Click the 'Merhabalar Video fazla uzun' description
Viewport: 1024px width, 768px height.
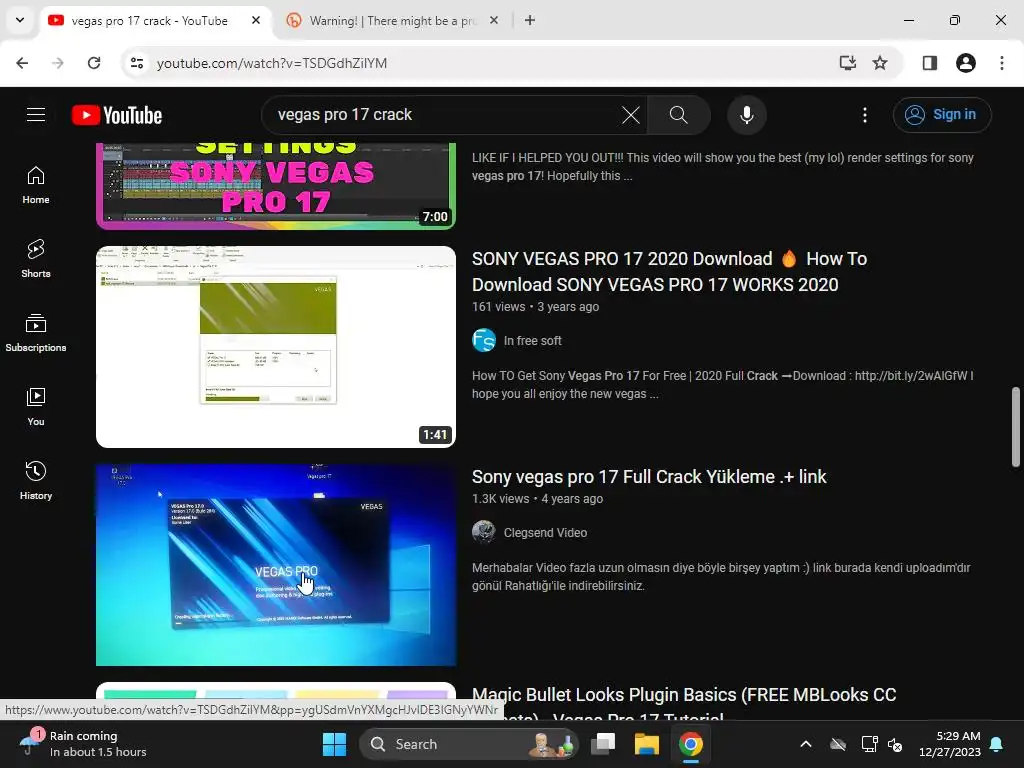tap(721, 577)
